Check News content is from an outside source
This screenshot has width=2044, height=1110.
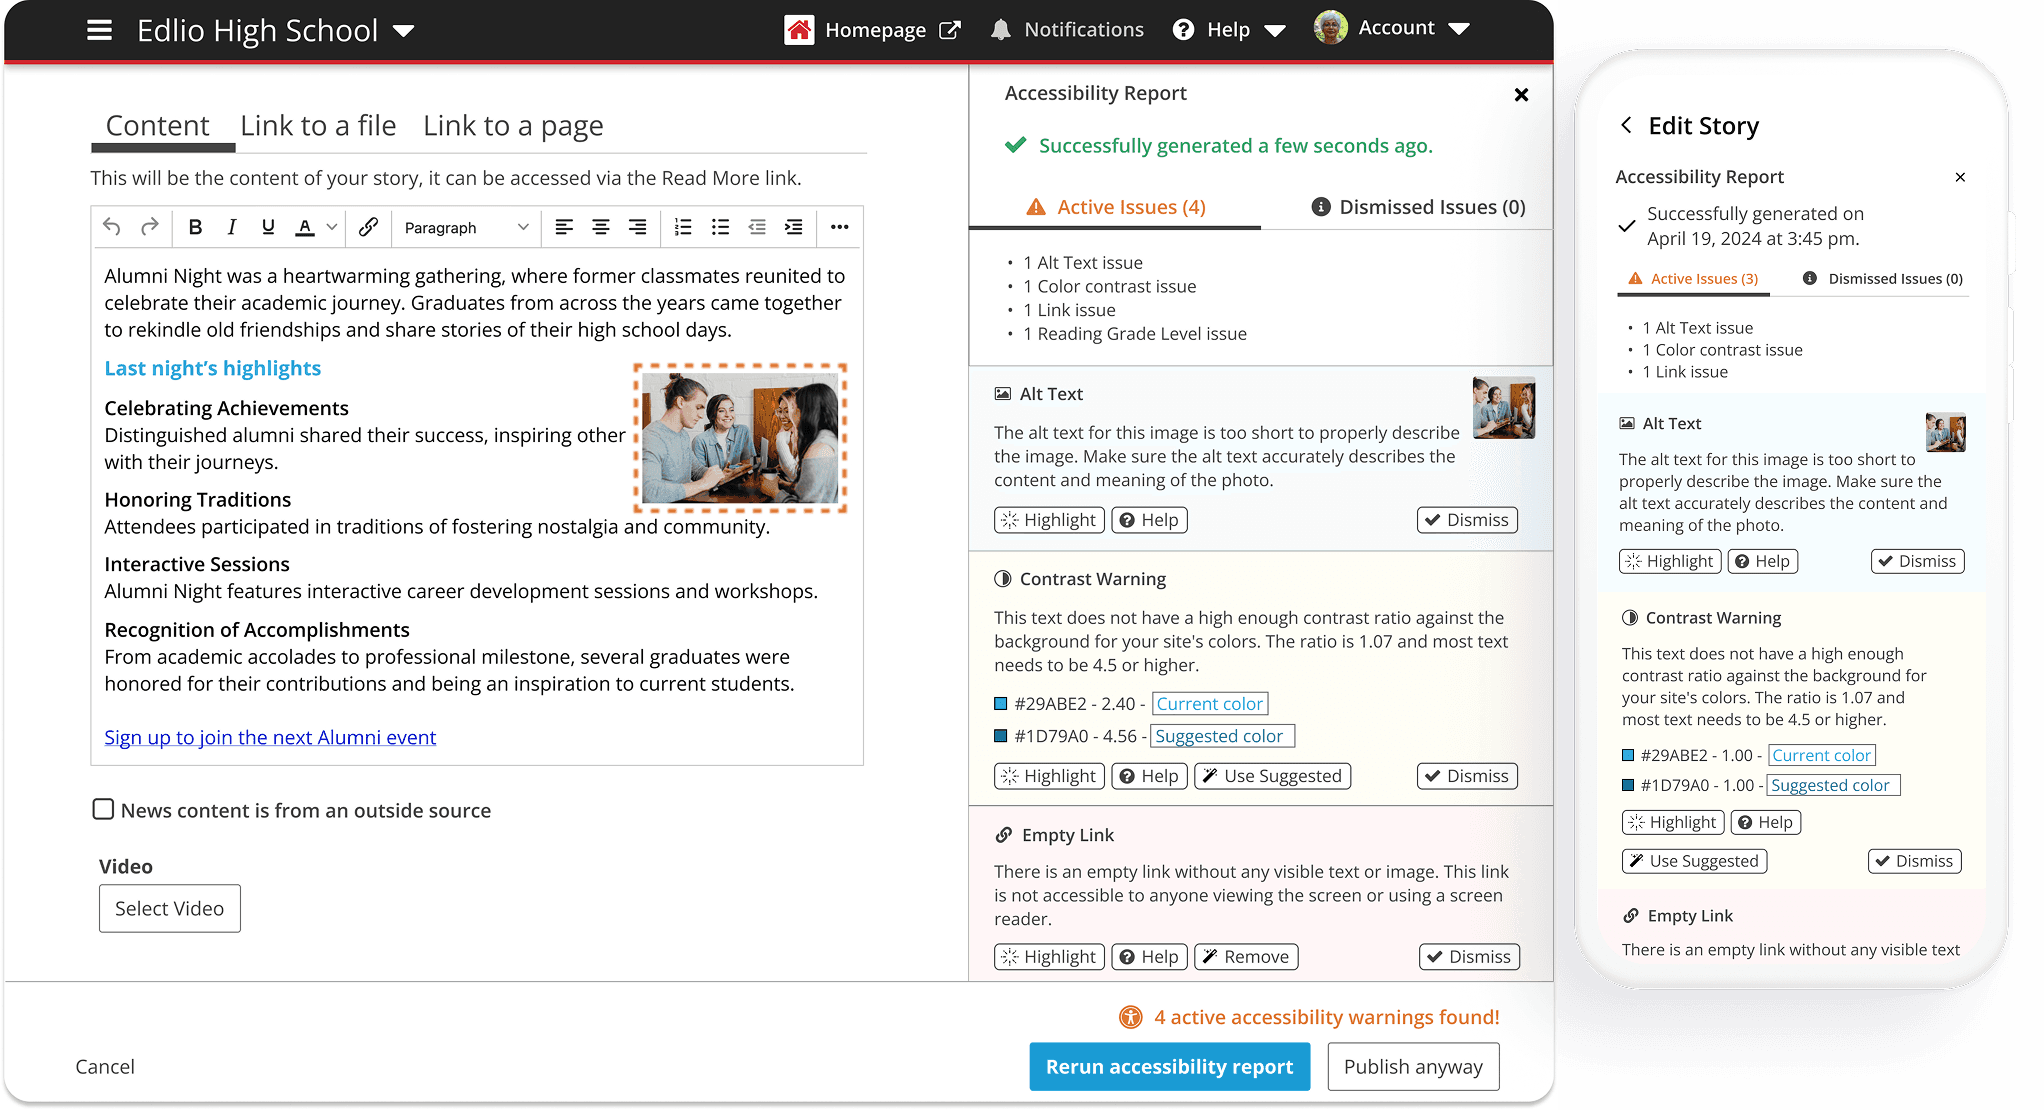click(x=103, y=809)
